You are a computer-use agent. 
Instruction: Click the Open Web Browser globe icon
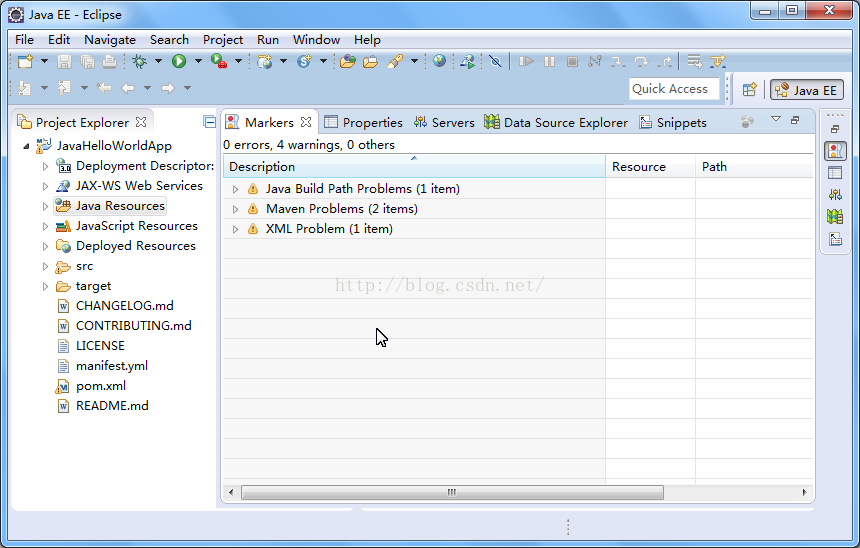(439, 61)
